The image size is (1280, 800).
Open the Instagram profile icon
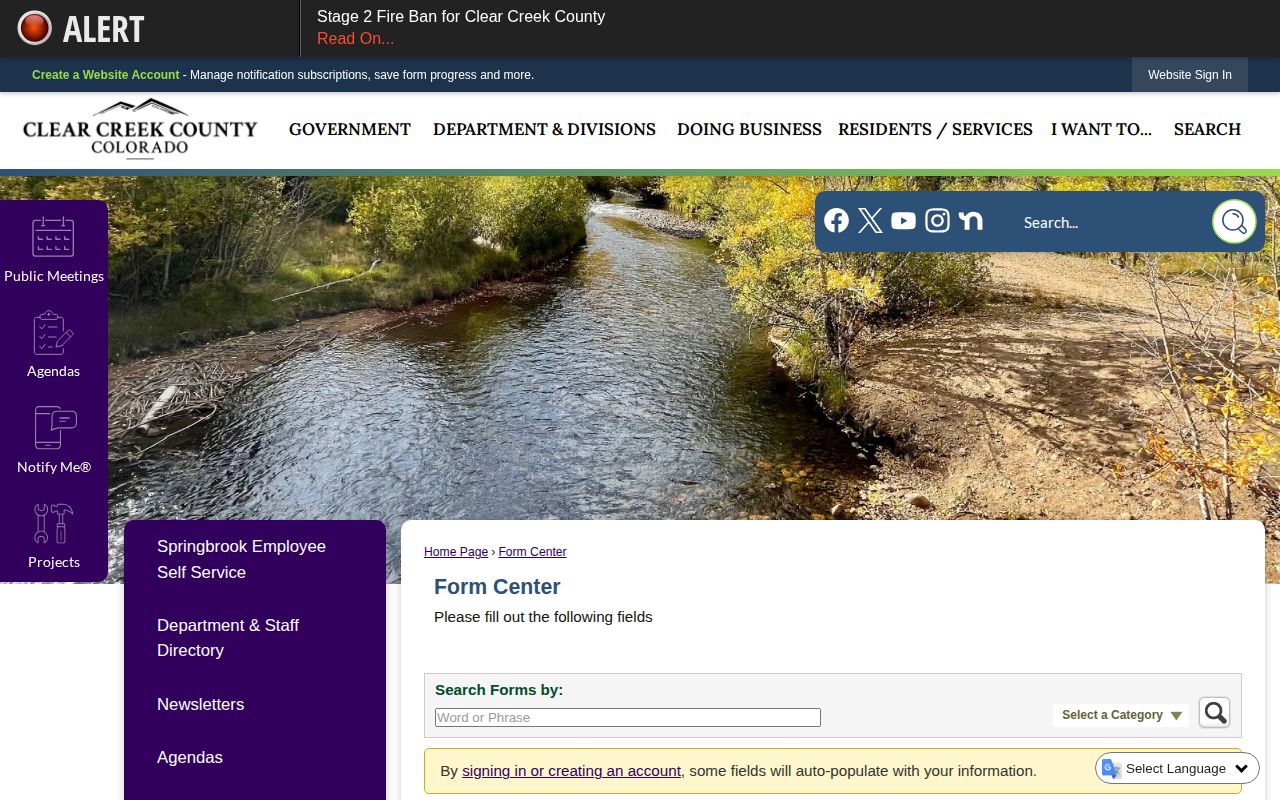pyautogui.click(x=937, y=221)
